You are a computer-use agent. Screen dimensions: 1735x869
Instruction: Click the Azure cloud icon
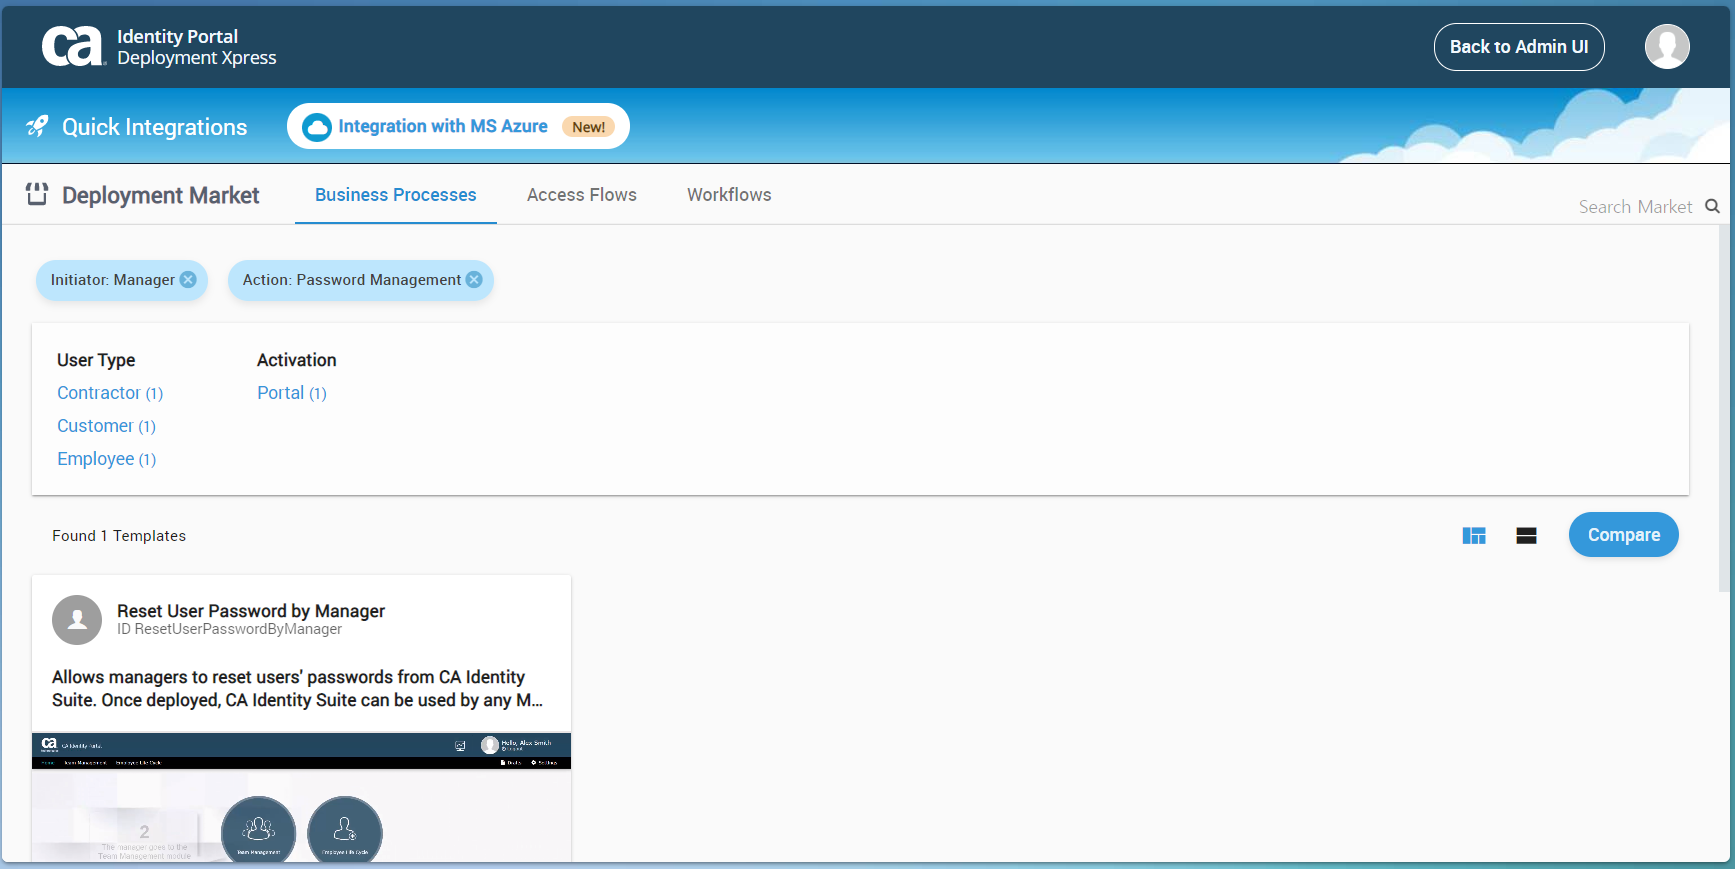317,127
